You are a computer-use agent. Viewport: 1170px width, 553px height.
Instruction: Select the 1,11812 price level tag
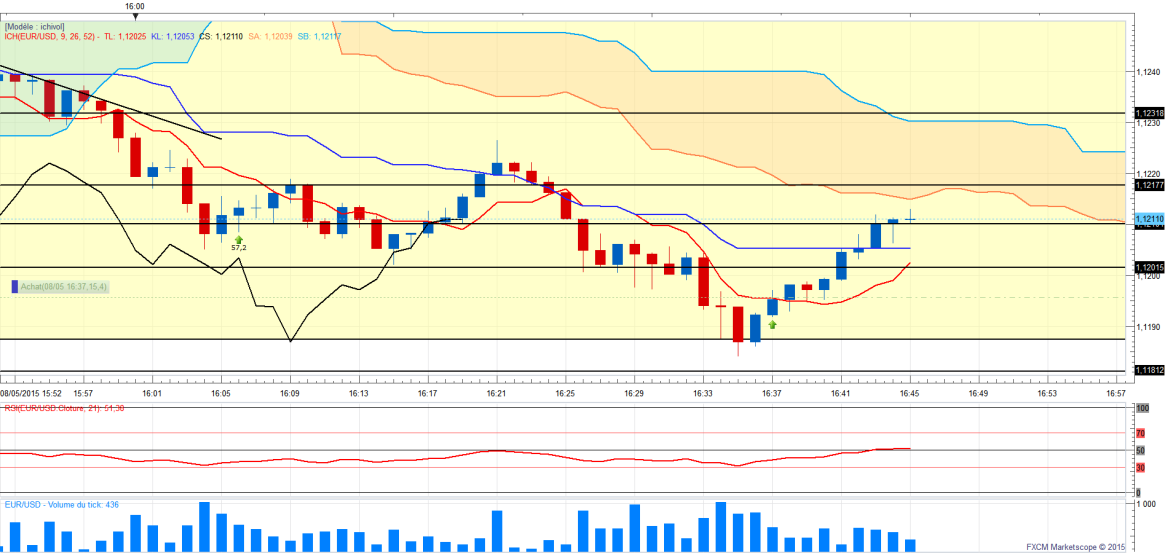coord(1150,370)
